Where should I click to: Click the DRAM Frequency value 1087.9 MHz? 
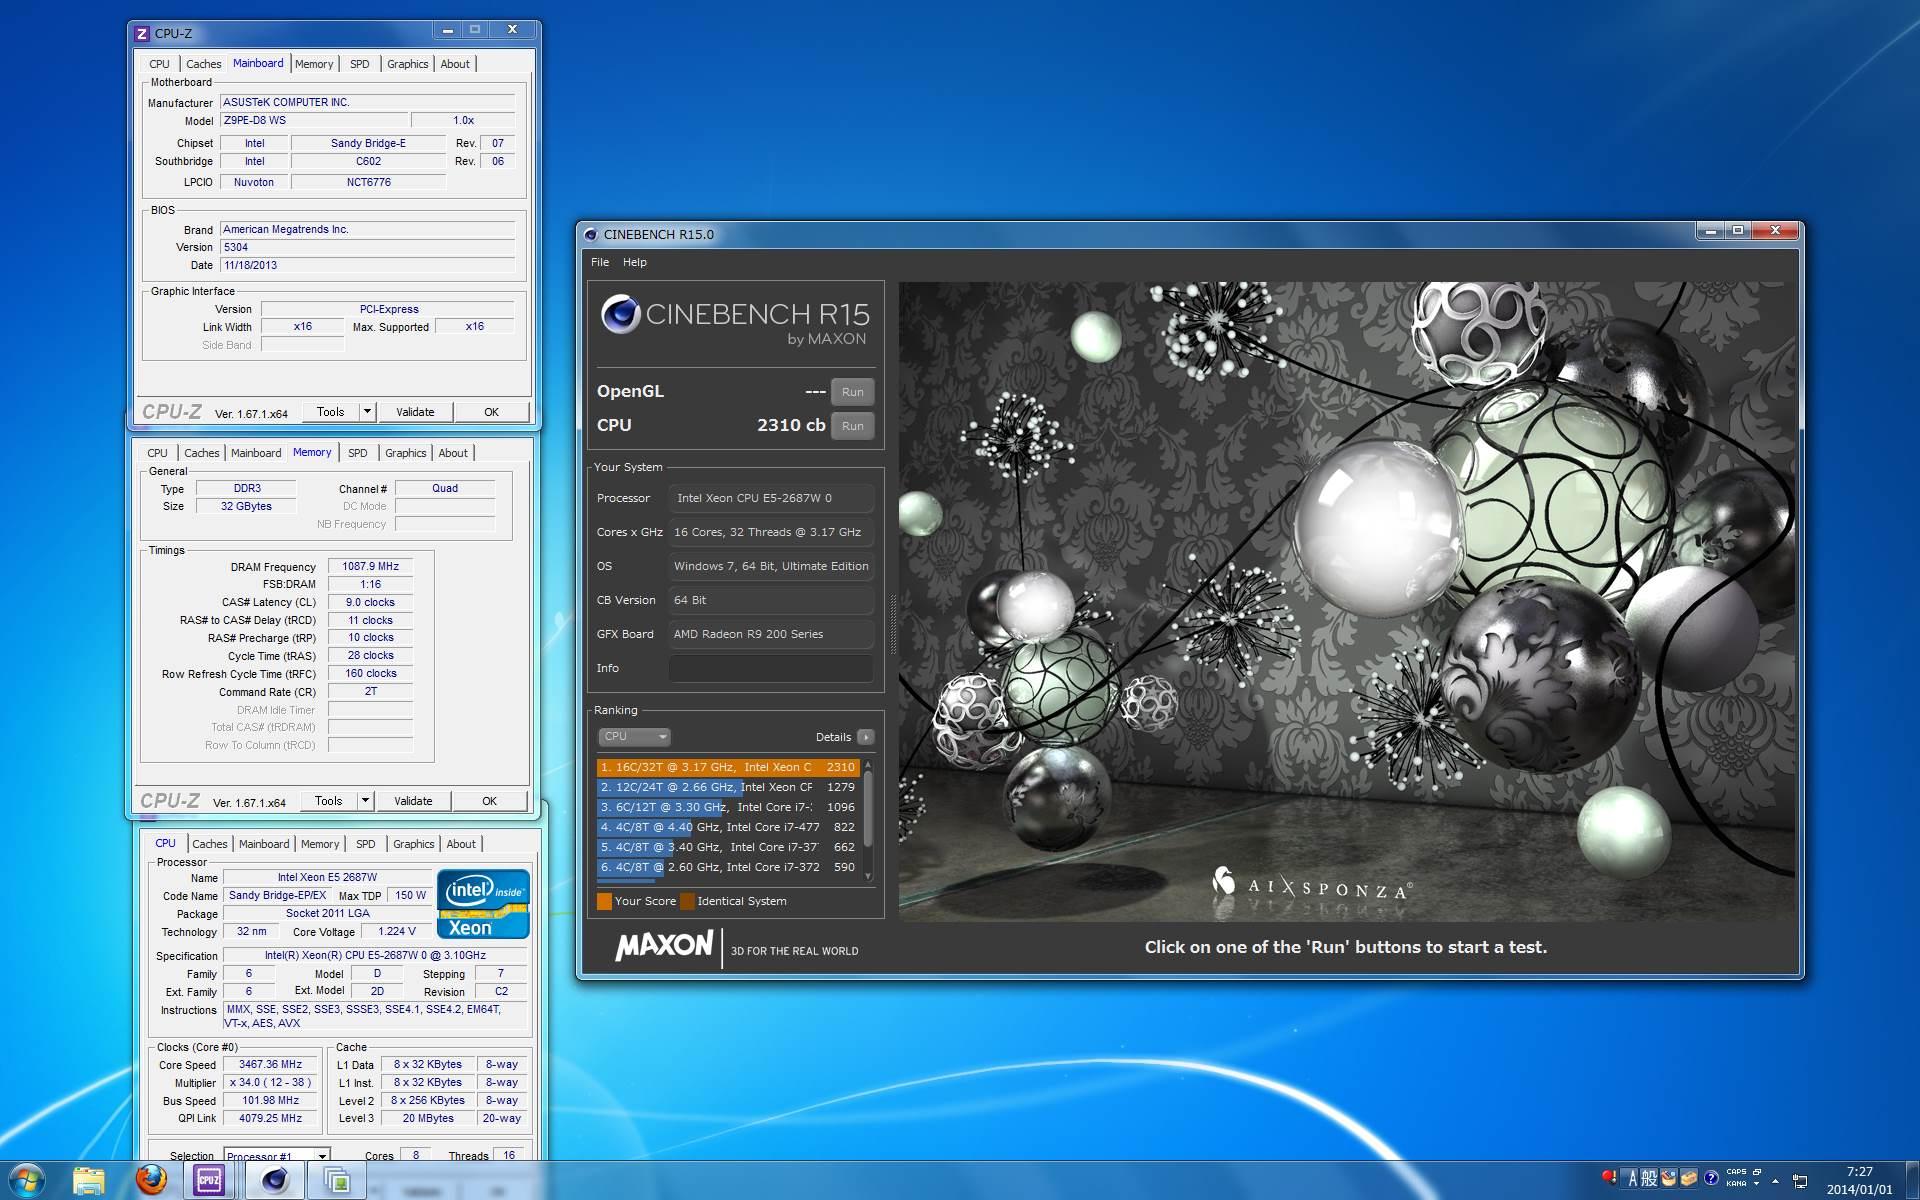pos(371,566)
